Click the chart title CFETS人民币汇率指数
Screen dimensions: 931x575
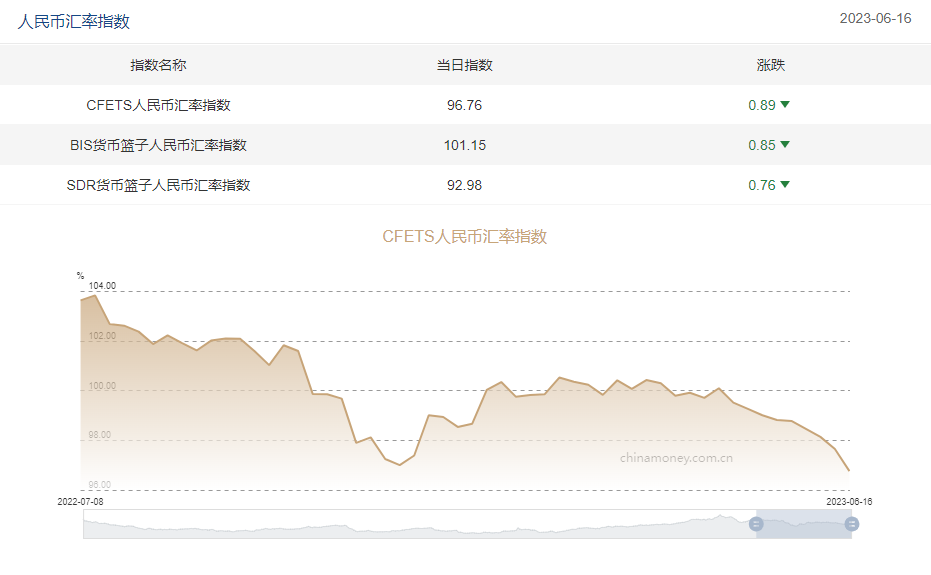pos(464,237)
